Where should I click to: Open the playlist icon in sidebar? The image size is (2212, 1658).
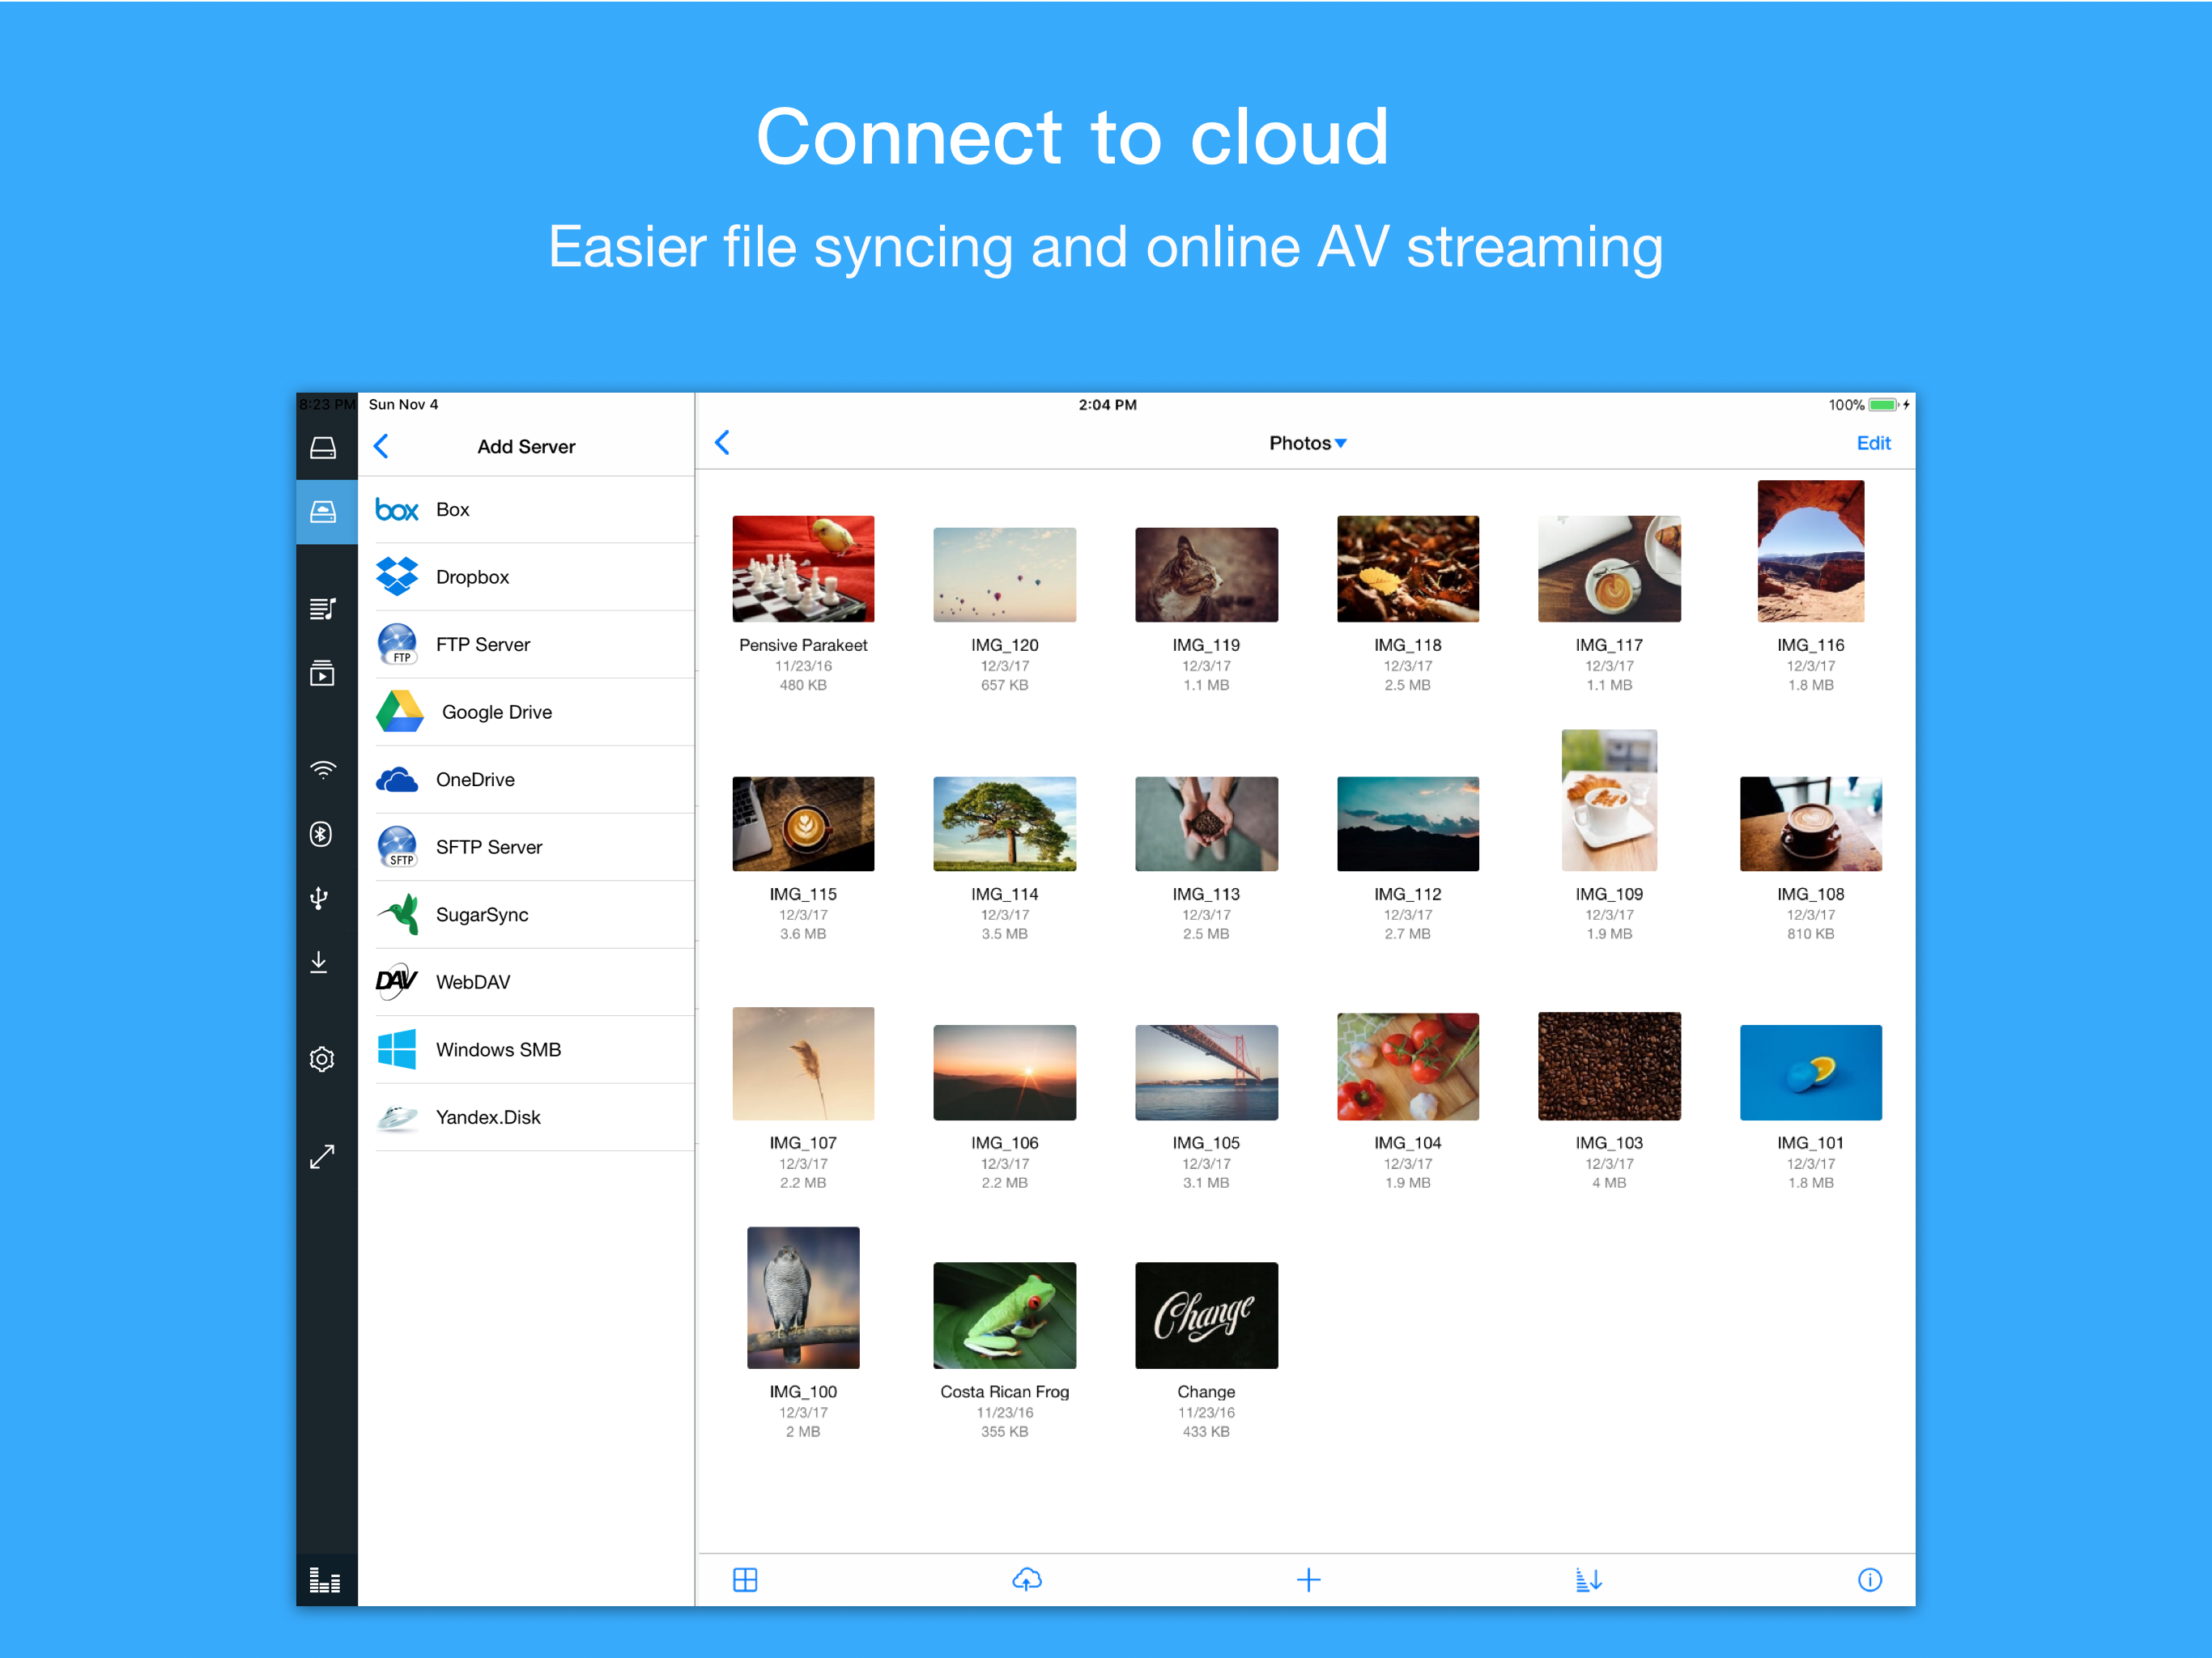pyautogui.click(x=322, y=608)
